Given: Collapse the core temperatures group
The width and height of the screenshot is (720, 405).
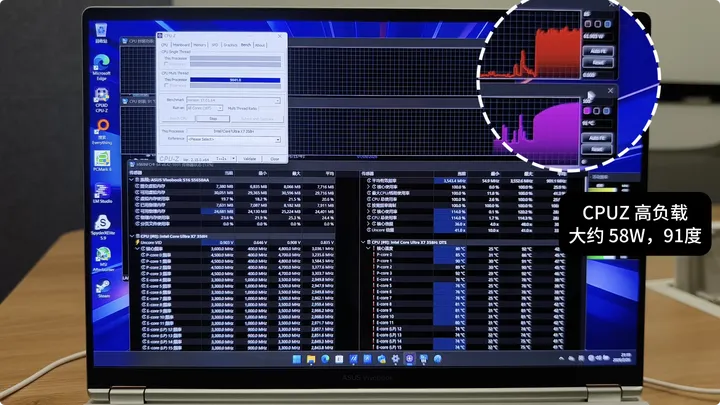Looking at the screenshot, I should point(369,248).
